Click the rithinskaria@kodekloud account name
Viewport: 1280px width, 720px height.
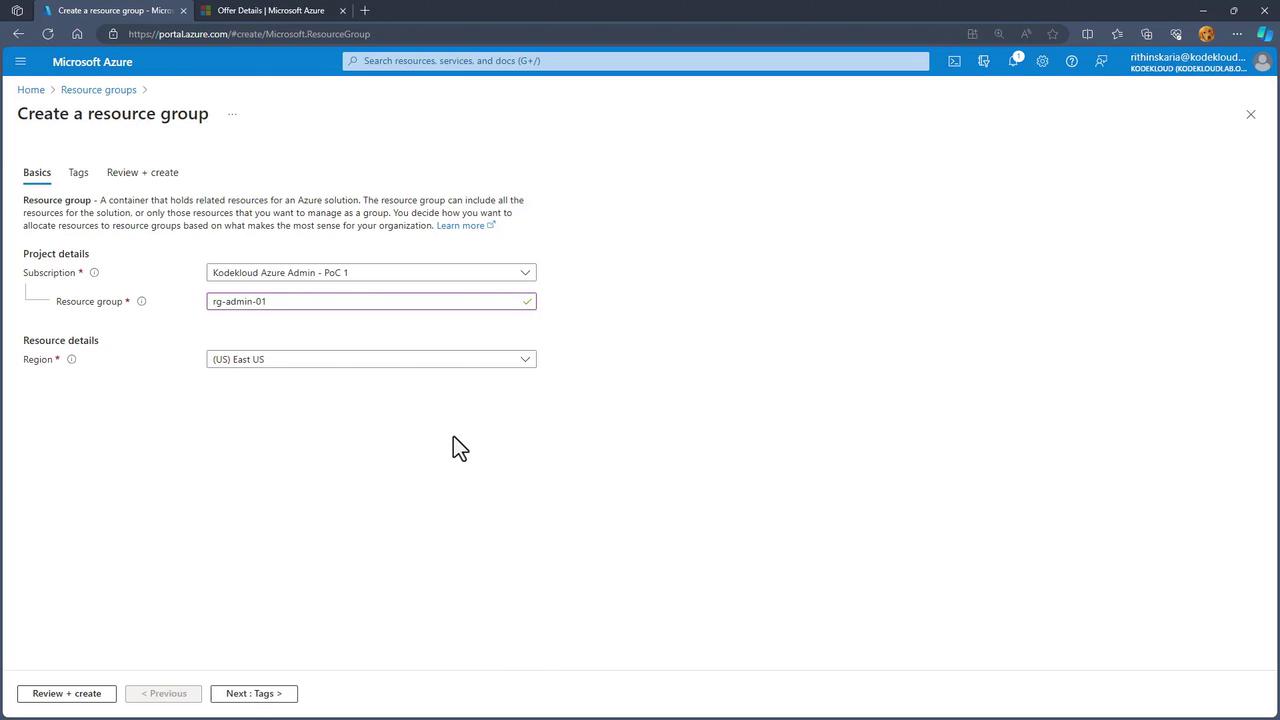click(1188, 57)
